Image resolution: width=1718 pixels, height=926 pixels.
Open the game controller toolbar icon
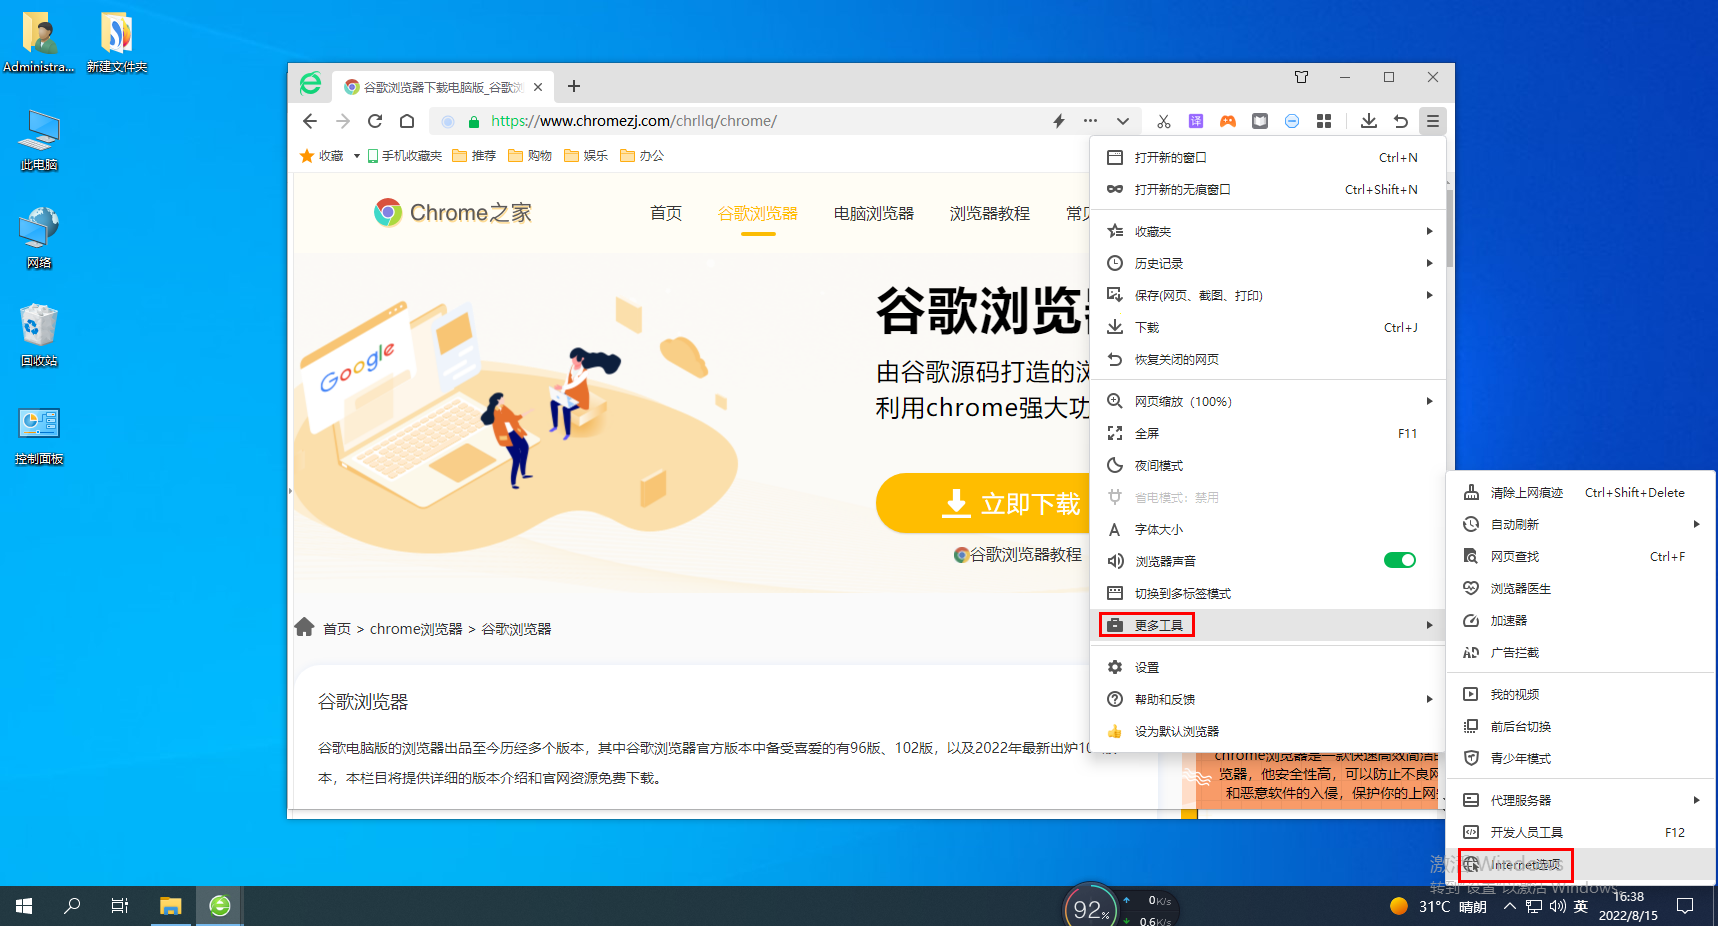click(x=1228, y=121)
